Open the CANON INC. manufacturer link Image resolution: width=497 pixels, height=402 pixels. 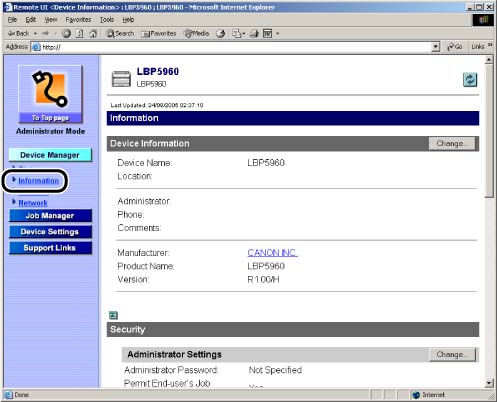[x=272, y=253]
